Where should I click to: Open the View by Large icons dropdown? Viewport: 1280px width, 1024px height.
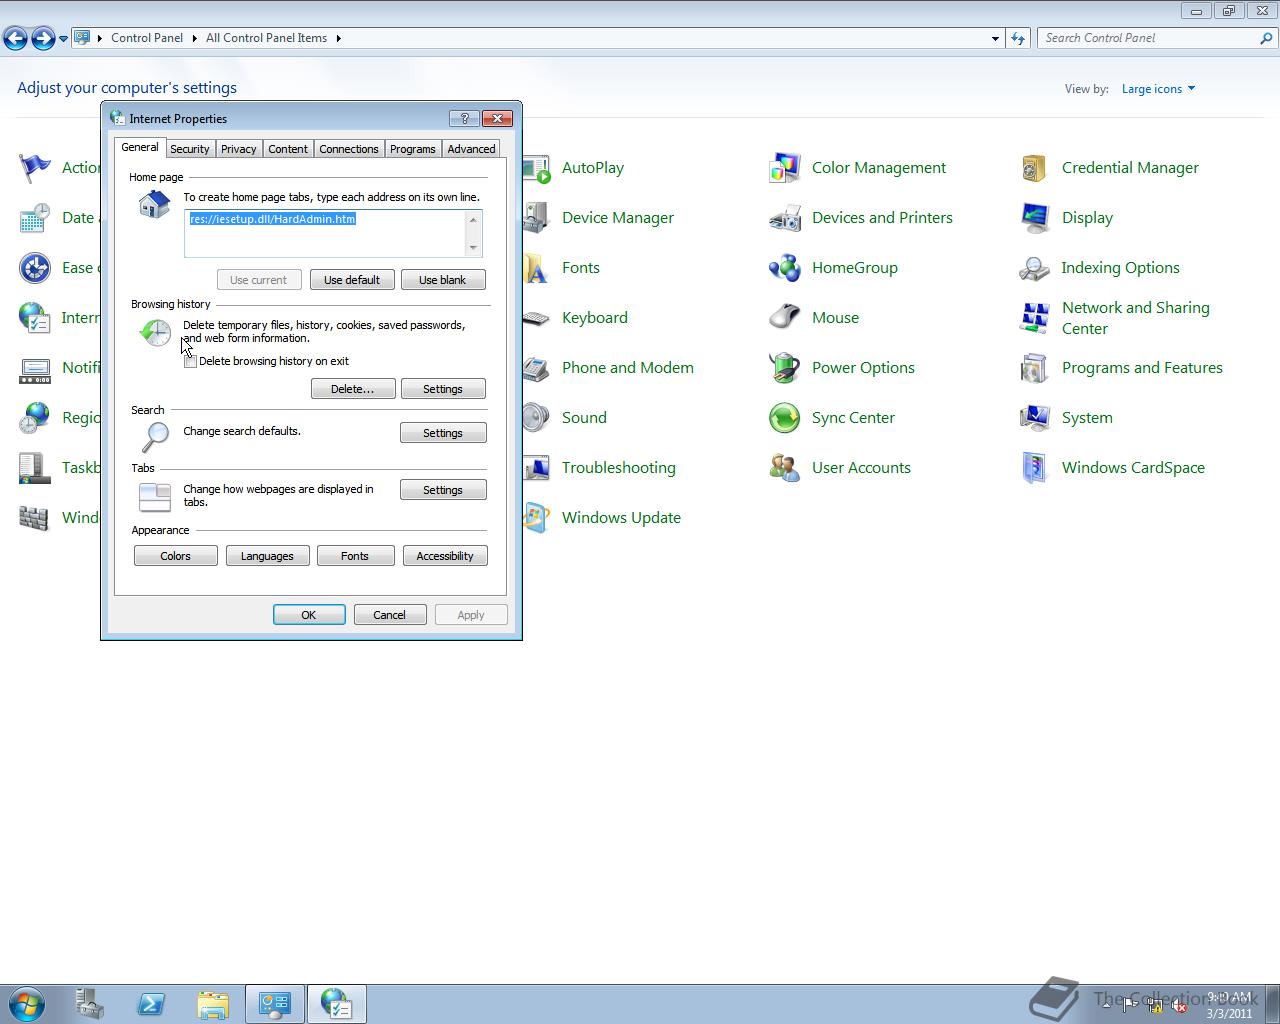point(1158,89)
